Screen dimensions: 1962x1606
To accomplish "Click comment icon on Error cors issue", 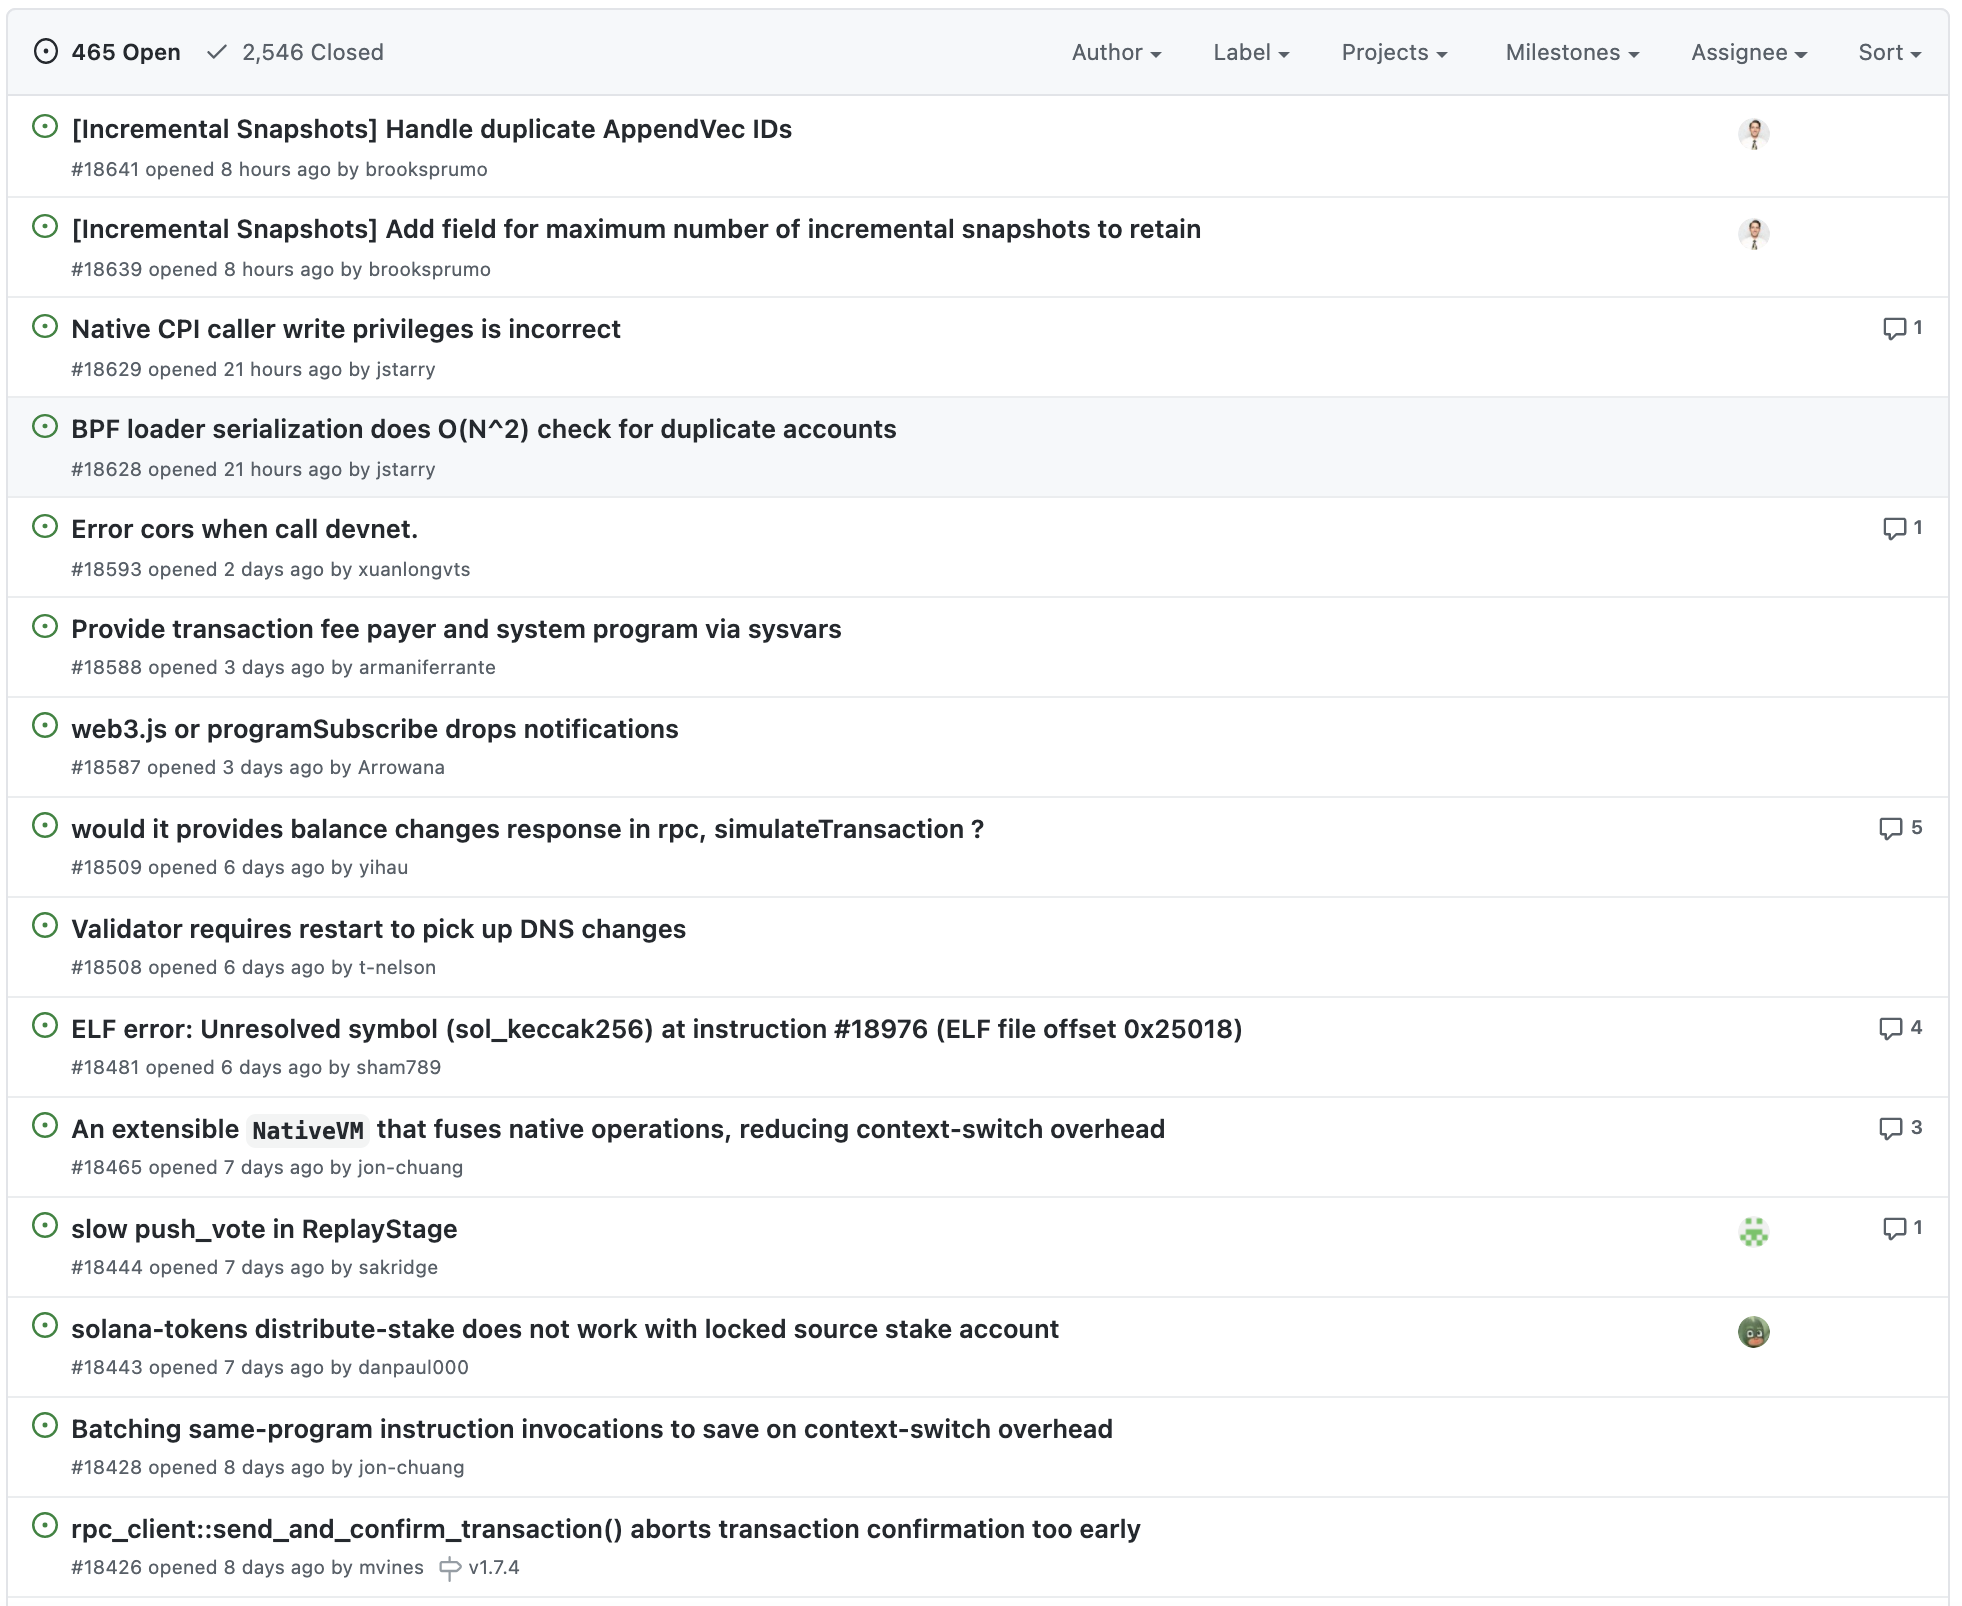I will (1893, 529).
